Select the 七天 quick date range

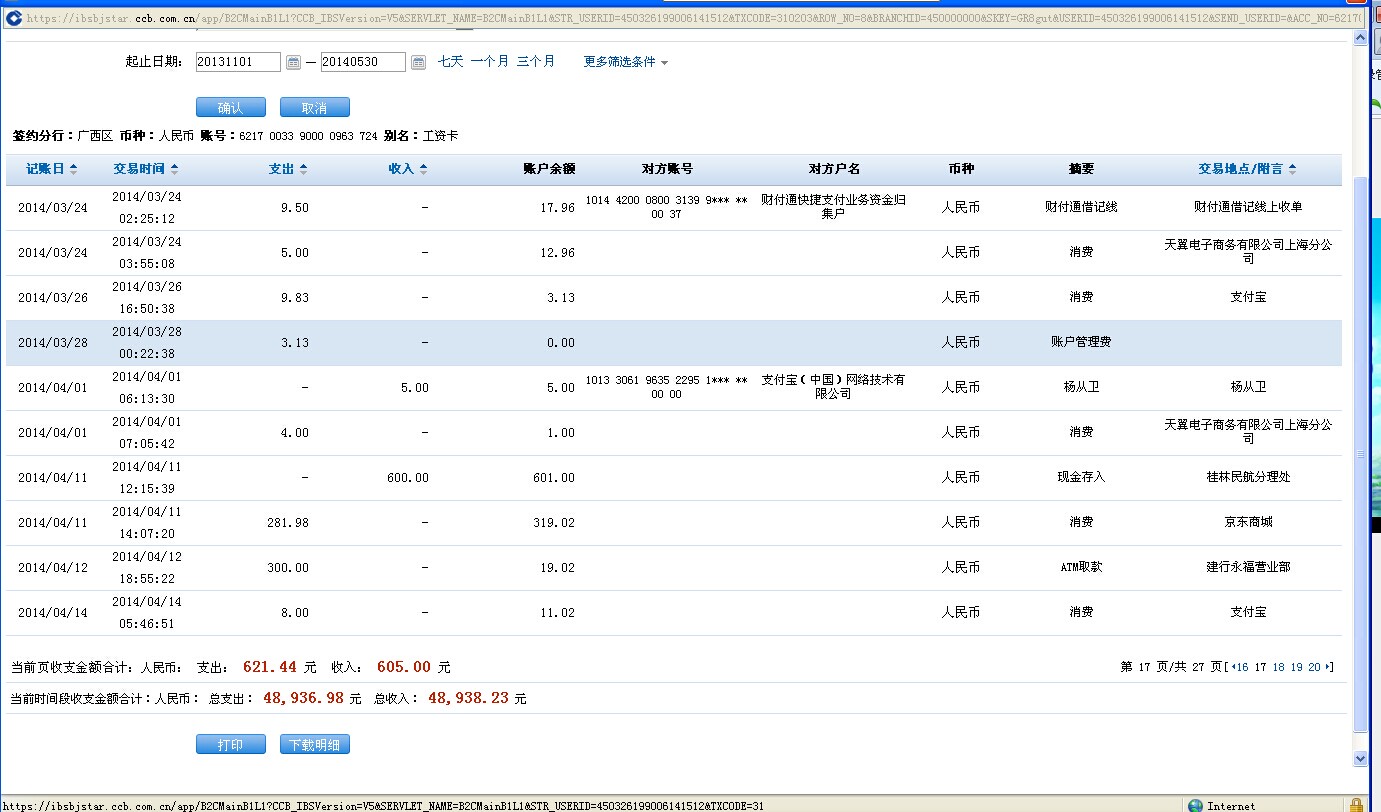pos(450,62)
